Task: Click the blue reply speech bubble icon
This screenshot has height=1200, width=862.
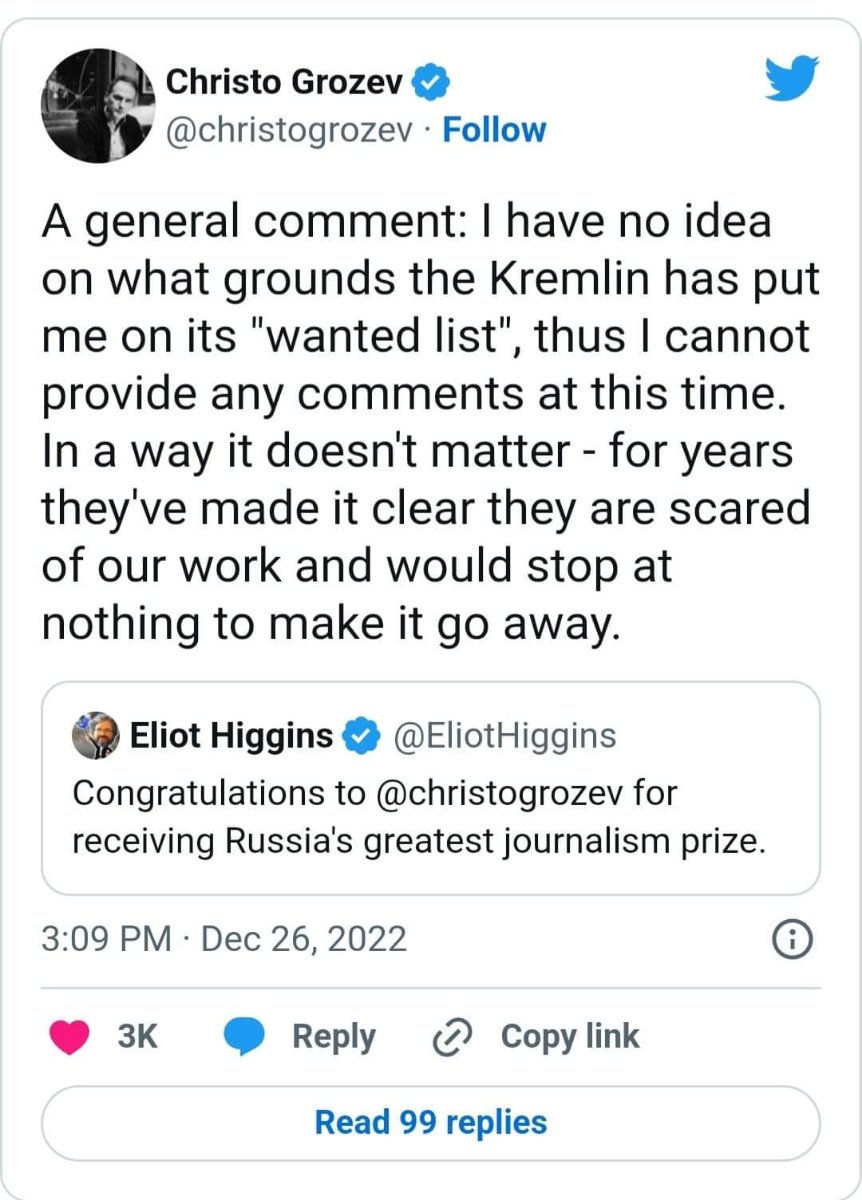Action: [243, 1037]
